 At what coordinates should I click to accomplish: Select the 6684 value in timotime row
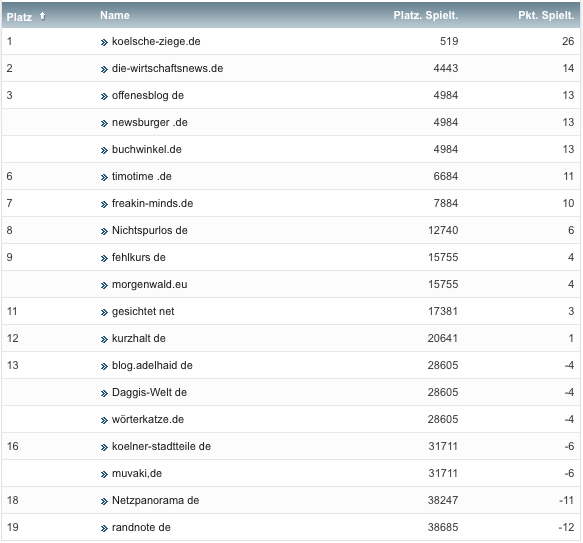point(446,176)
